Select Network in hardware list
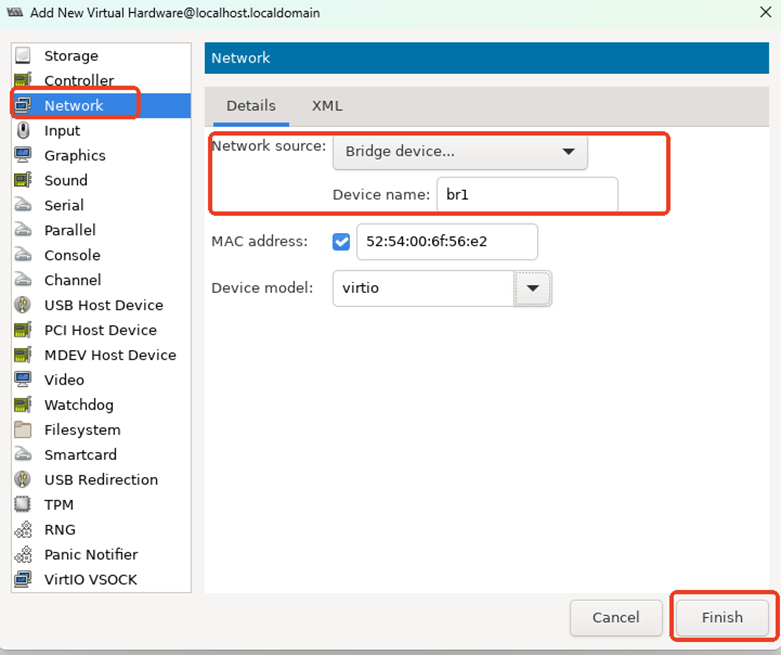 pyautogui.click(x=102, y=105)
